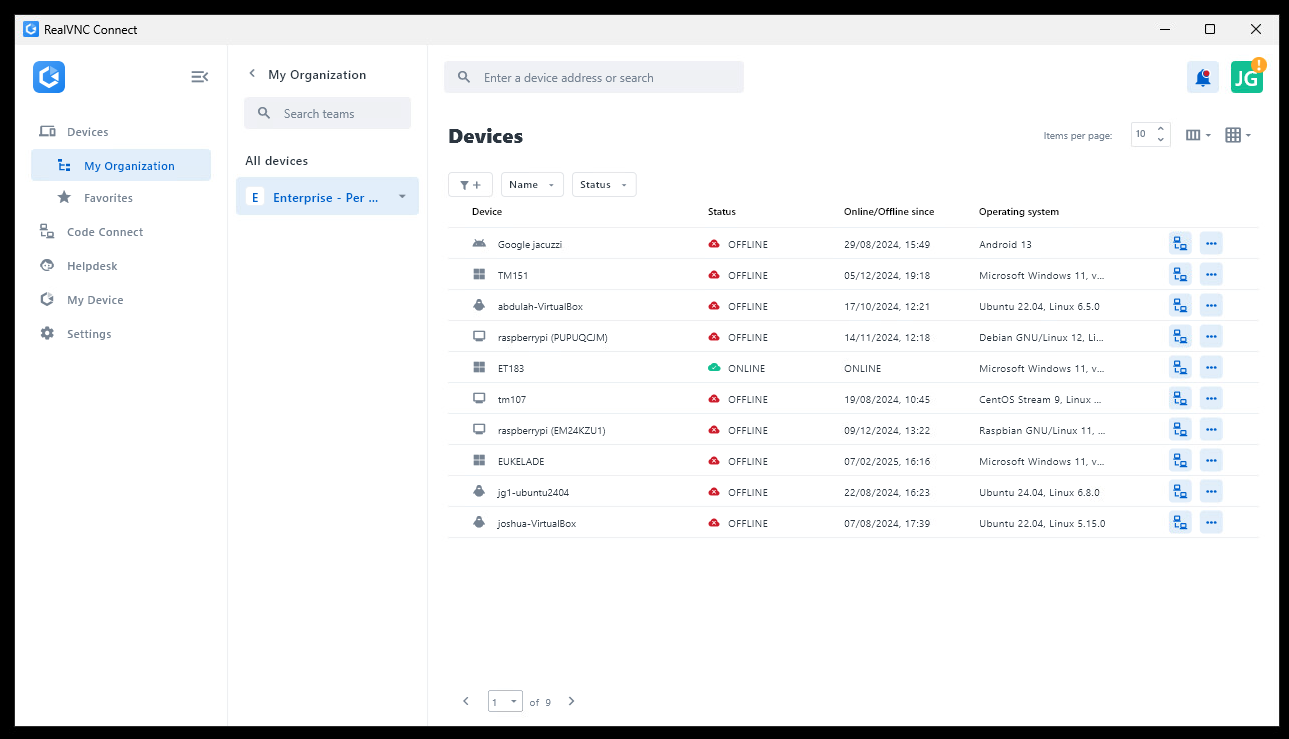Select the Google jacuzzi device name
1289x739 pixels.
530,244
